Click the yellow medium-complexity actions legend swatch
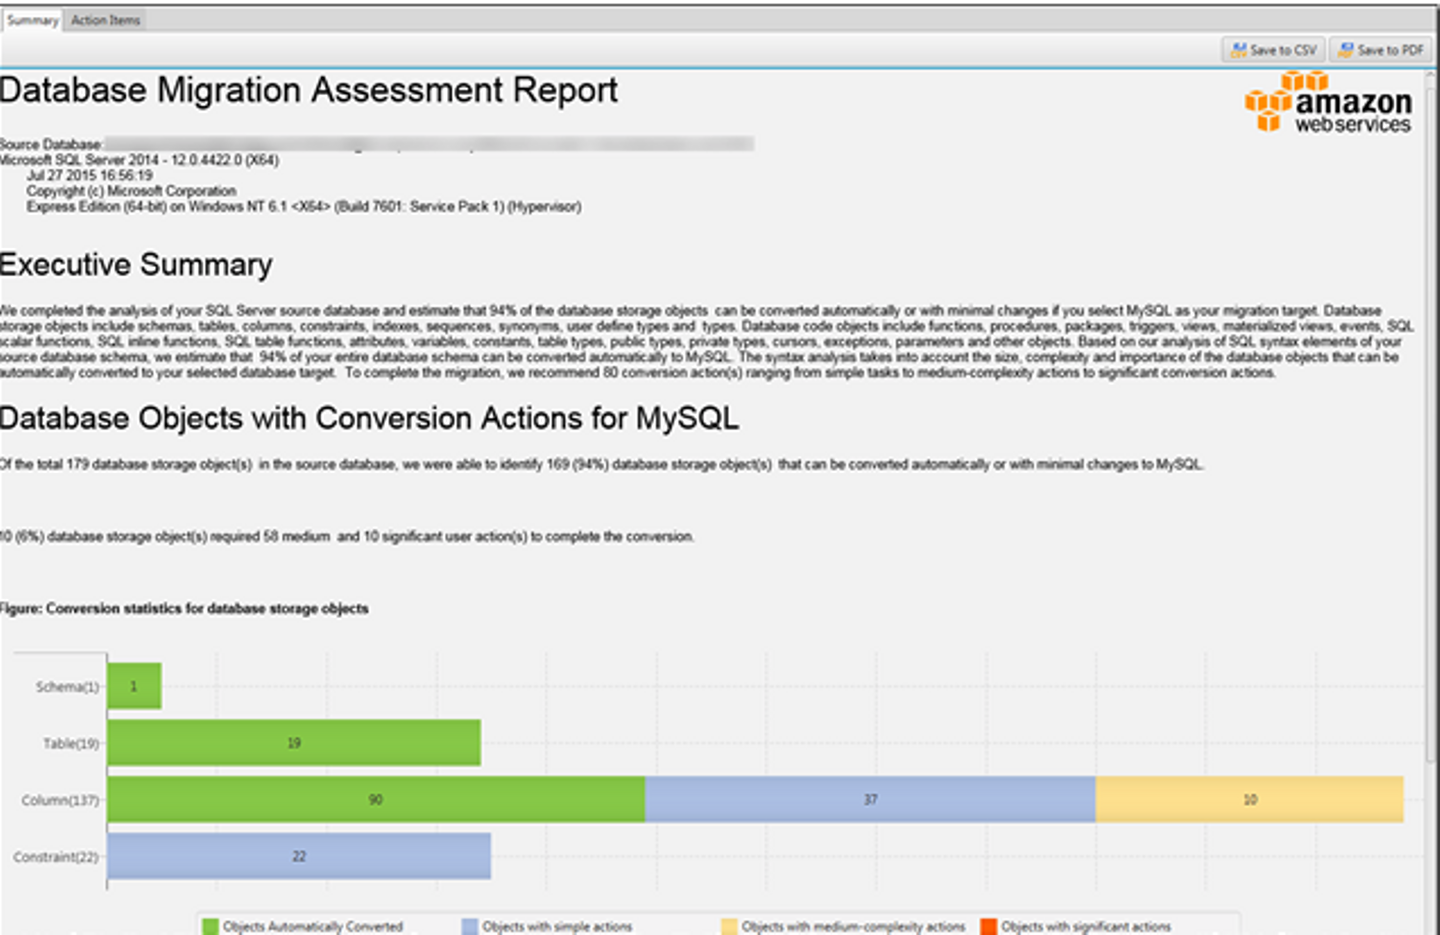Screen dimensions: 1440x935 point(729,927)
